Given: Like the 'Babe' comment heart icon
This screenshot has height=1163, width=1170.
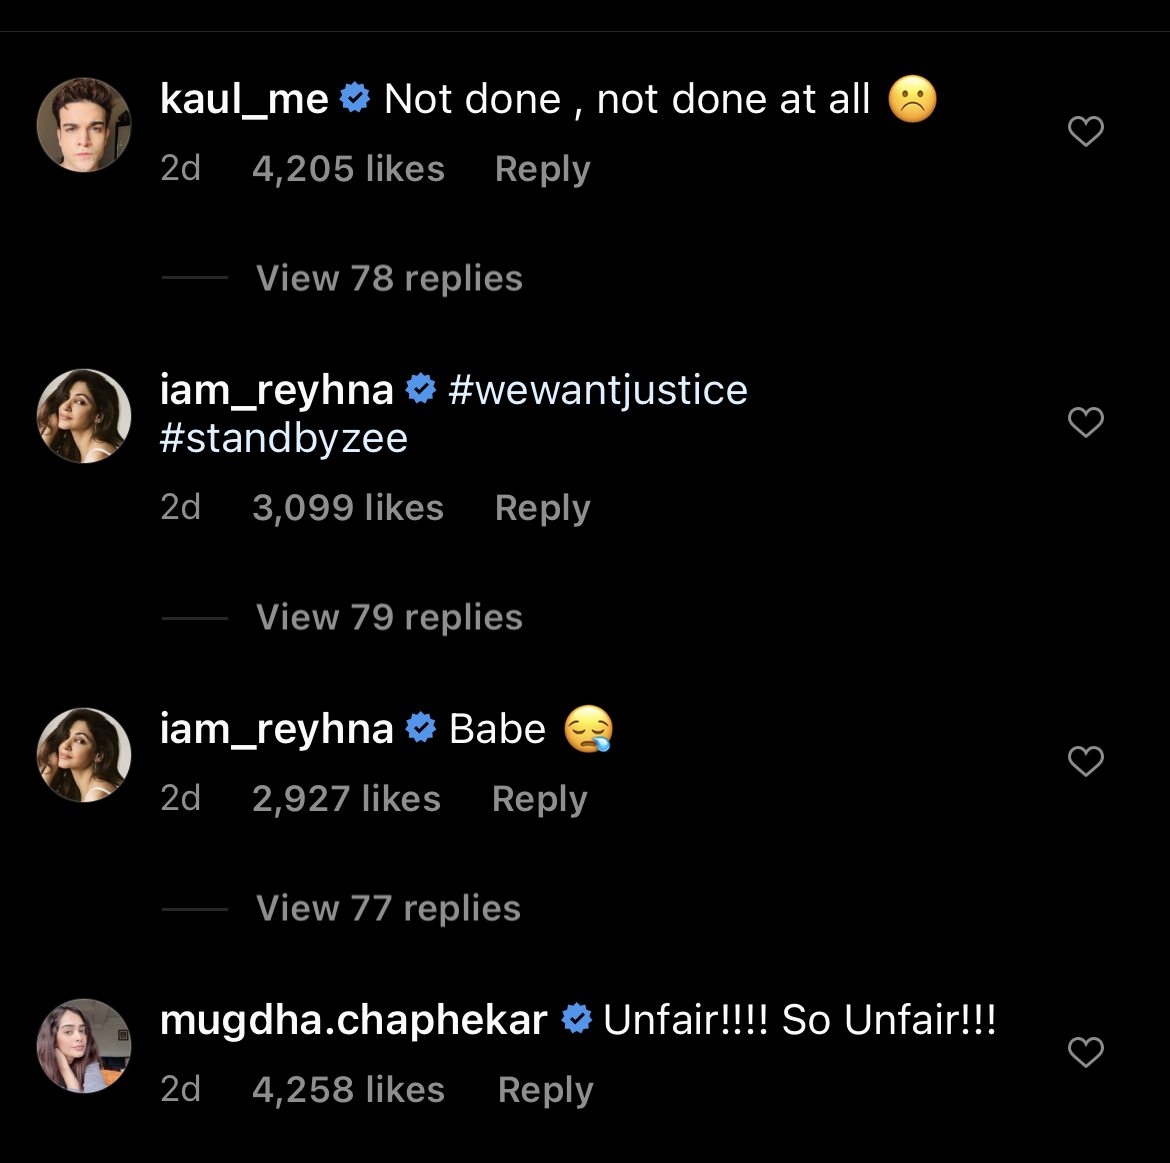Looking at the screenshot, I should [1085, 761].
